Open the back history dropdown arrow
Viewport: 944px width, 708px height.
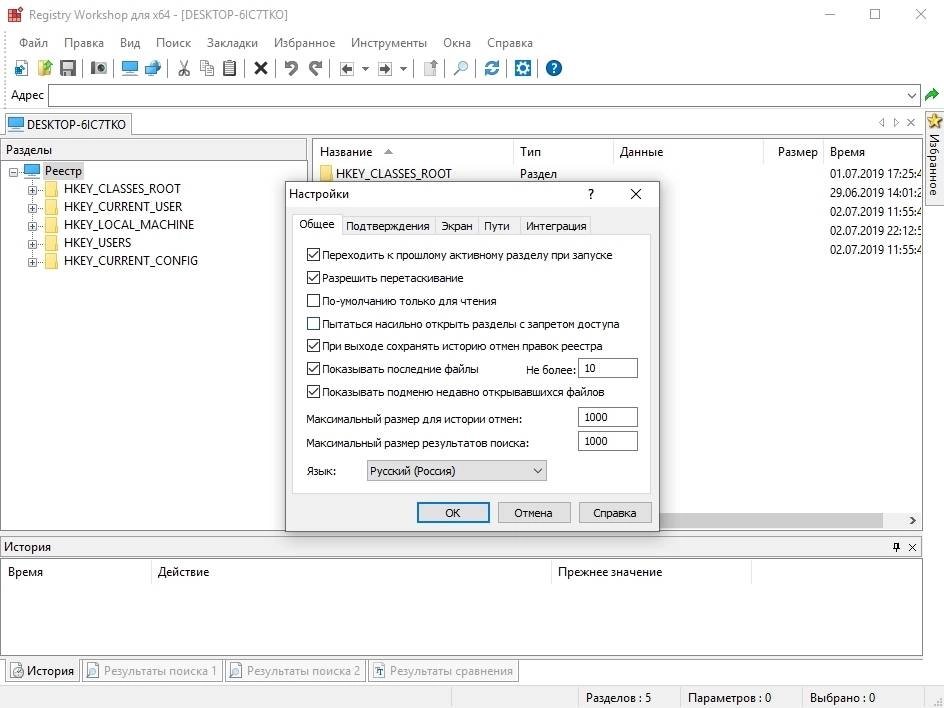pyautogui.click(x=365, y=69)
